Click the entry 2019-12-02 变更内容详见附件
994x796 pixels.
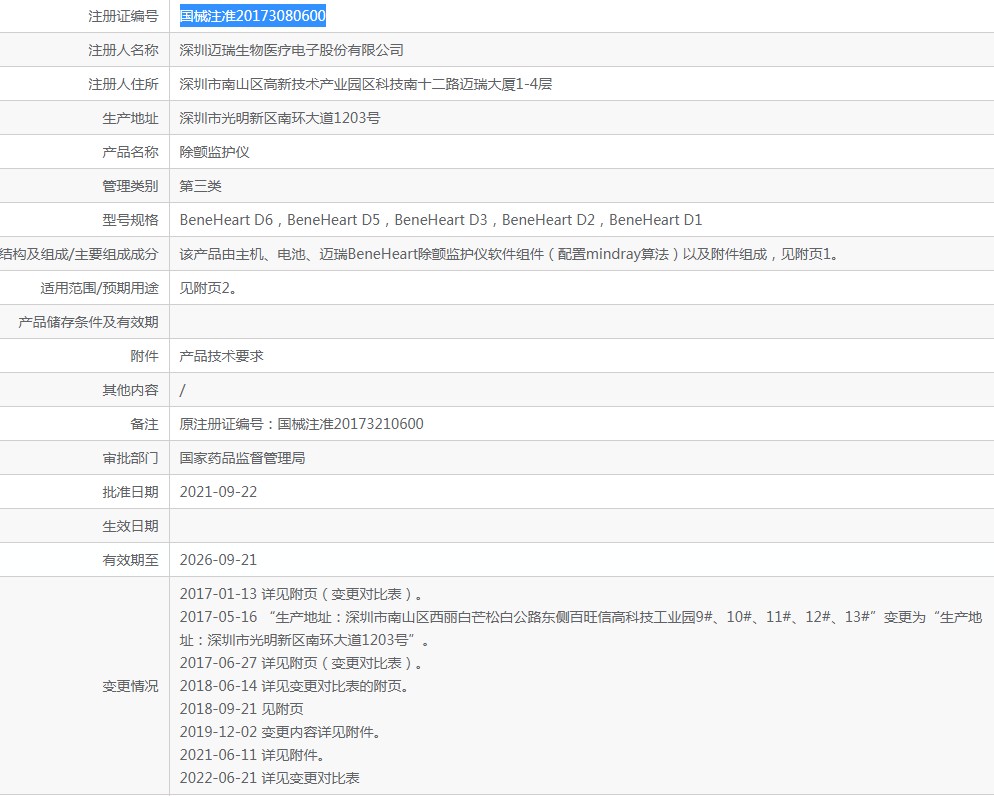coord(281,733)
